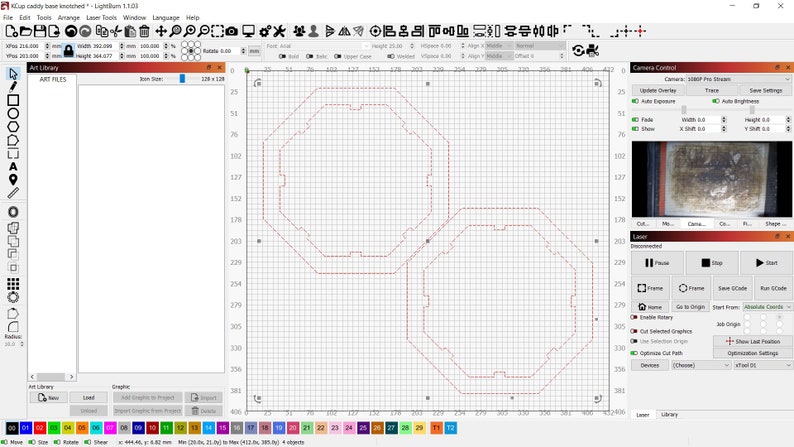Click the Move laser to selection red crosshair
The height and width of the screenshot is (447, 794).
(641, 31)
